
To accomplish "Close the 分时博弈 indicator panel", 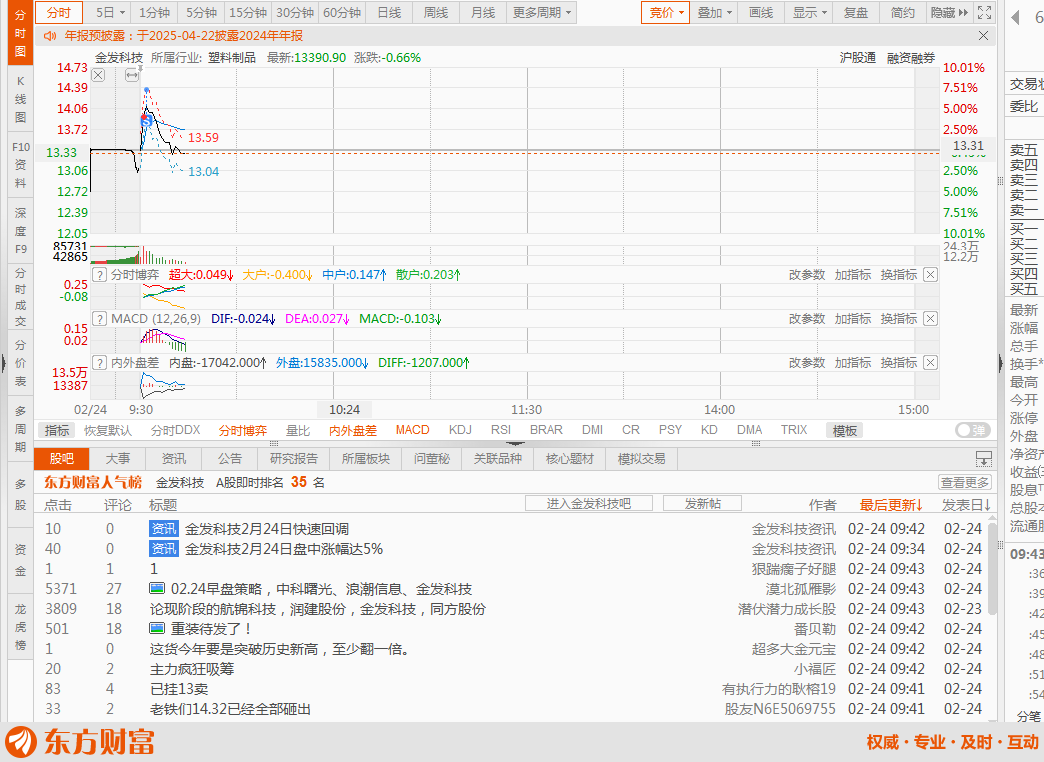I will tap(931, 275).
